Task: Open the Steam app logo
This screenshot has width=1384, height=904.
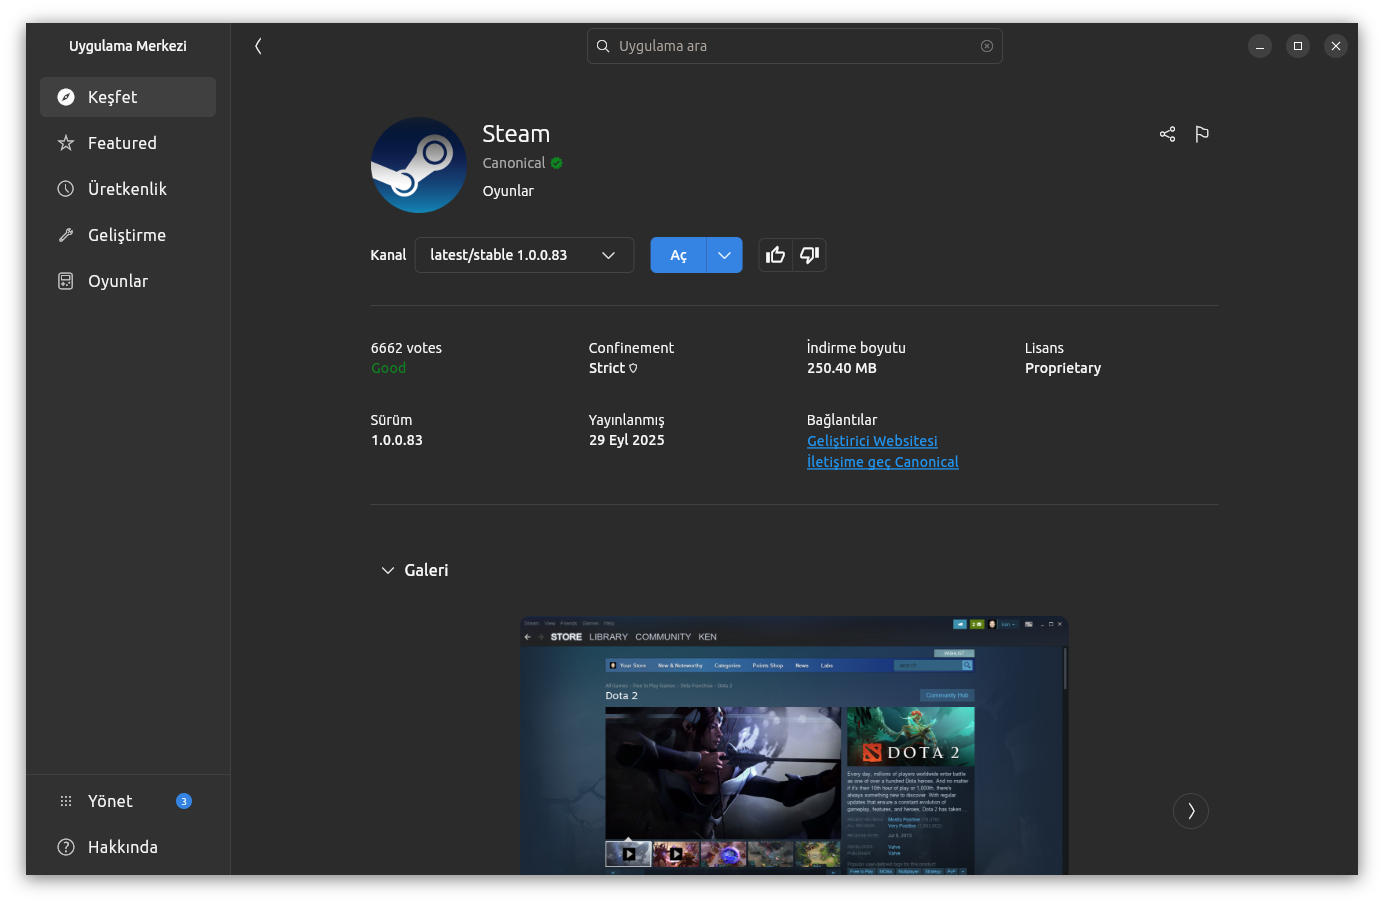Action: (x=419, y=165)
